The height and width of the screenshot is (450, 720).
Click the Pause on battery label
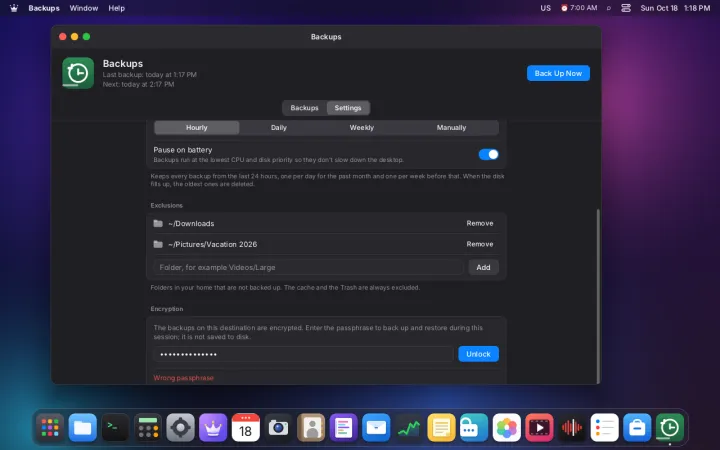click(x=183, y=150)
